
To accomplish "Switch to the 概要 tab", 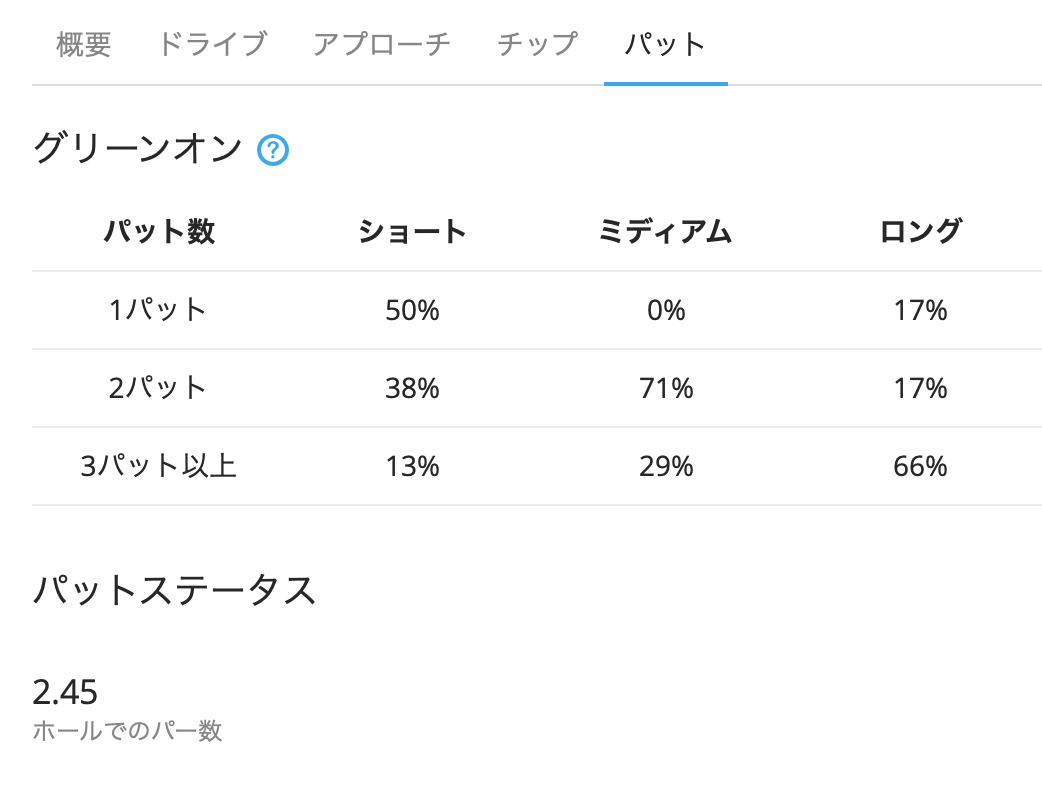I will (x=84, y=45).
